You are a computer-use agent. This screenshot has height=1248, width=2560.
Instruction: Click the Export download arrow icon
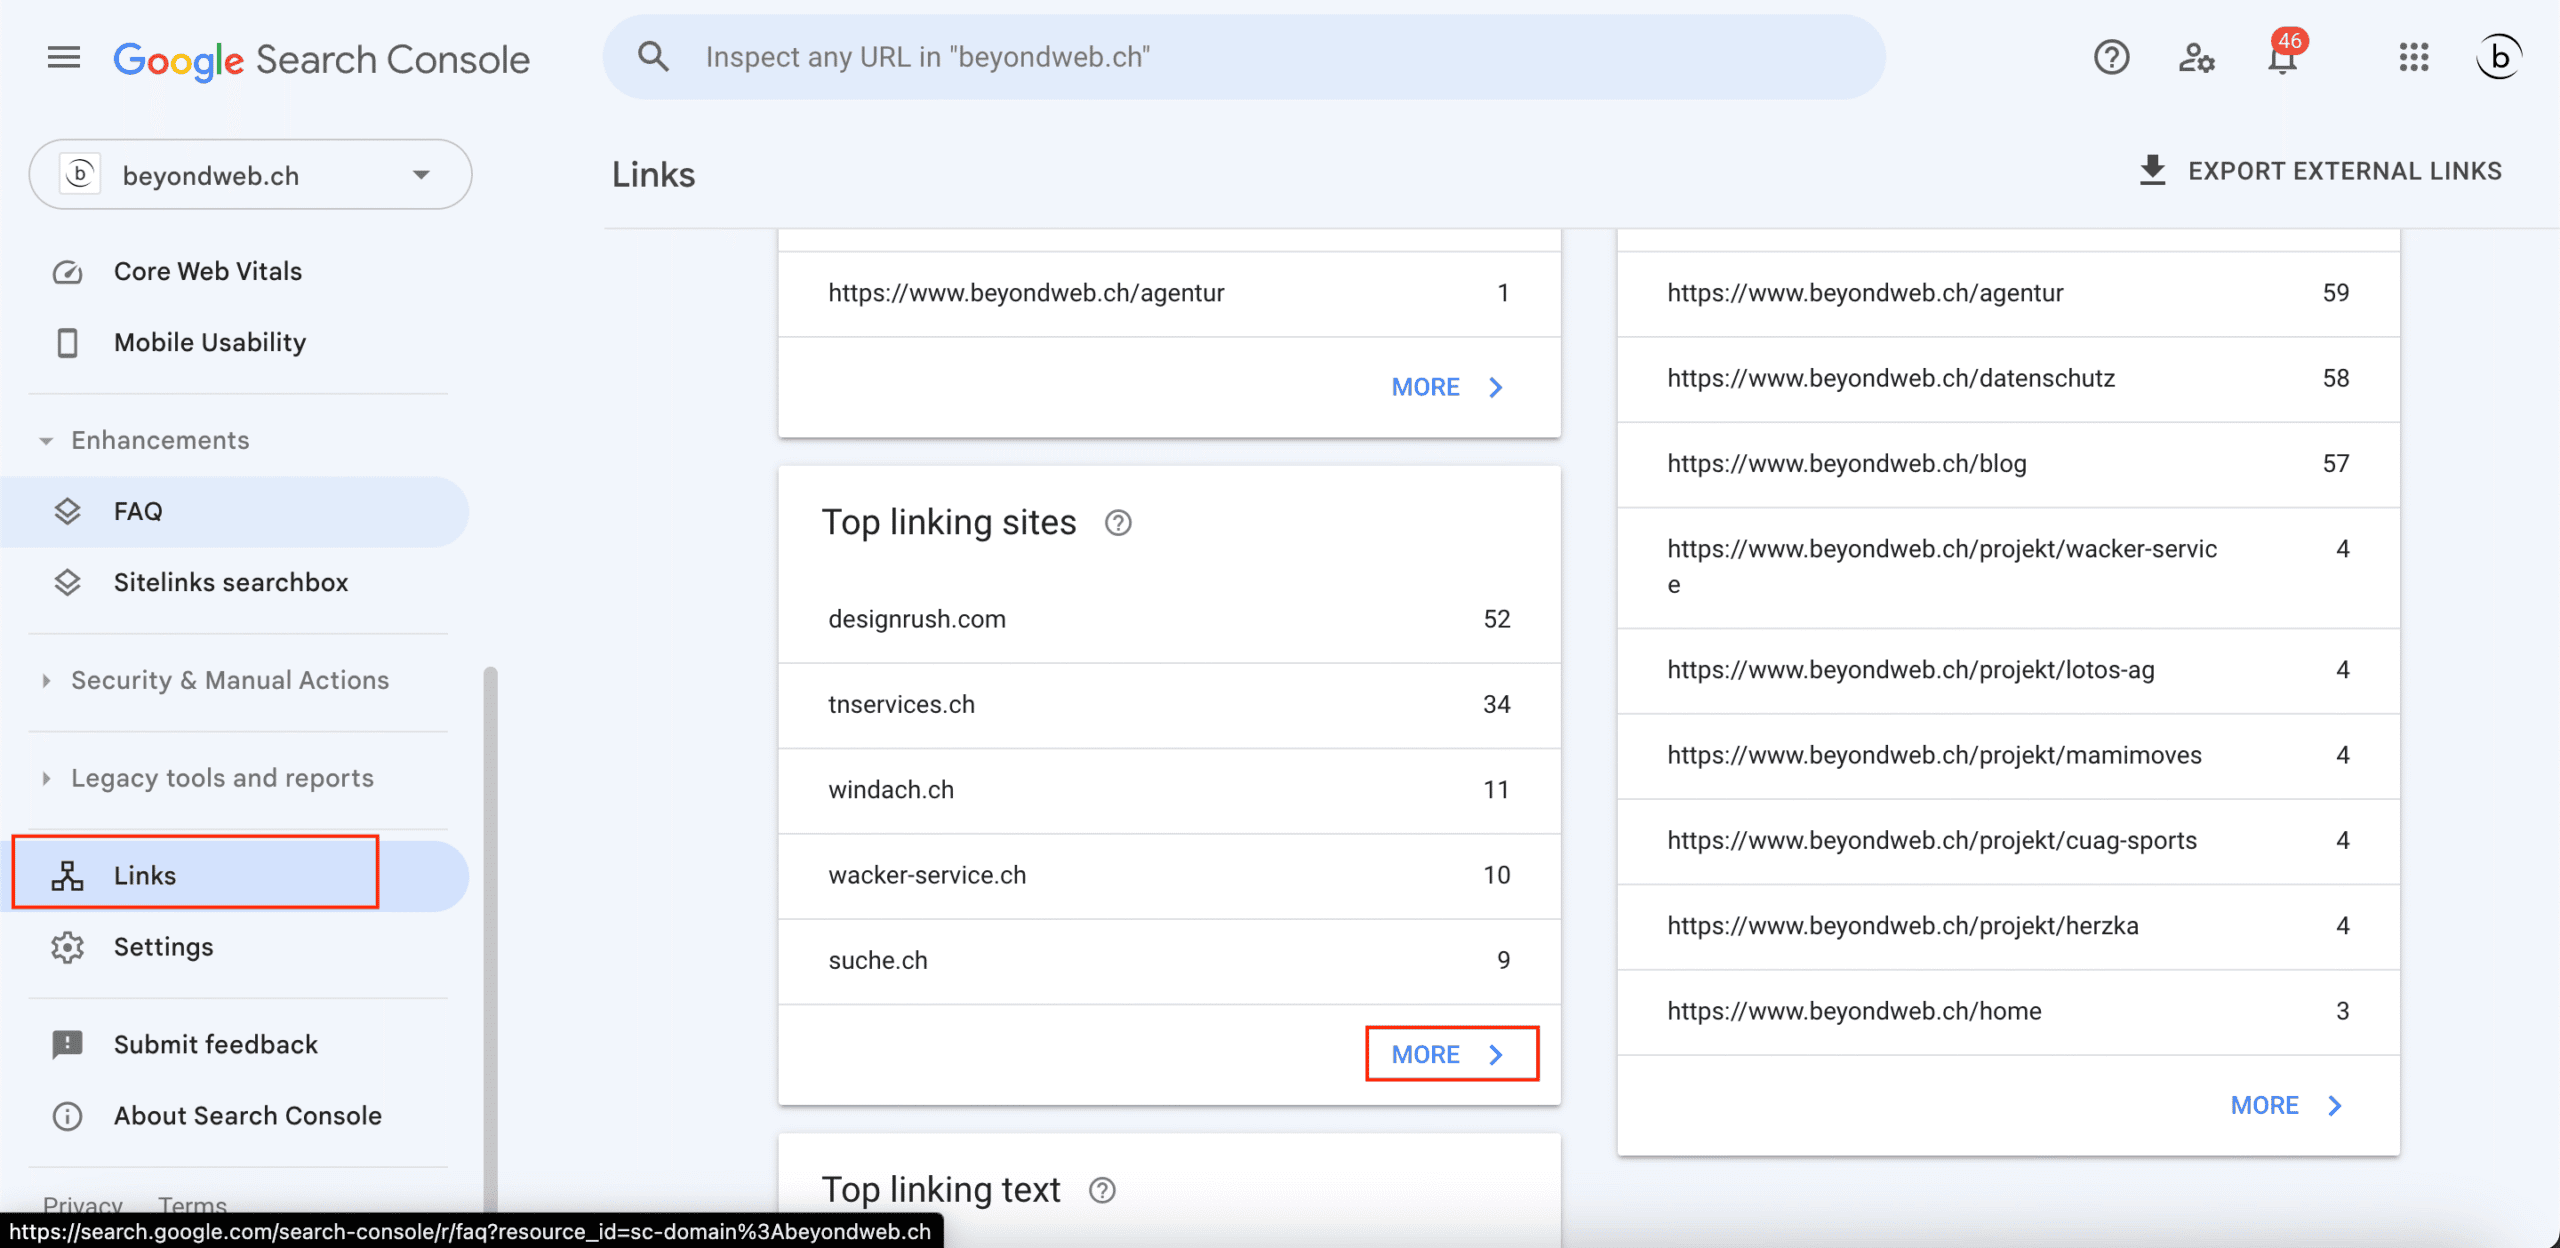pyautogui.click(x=2152, y=171)
